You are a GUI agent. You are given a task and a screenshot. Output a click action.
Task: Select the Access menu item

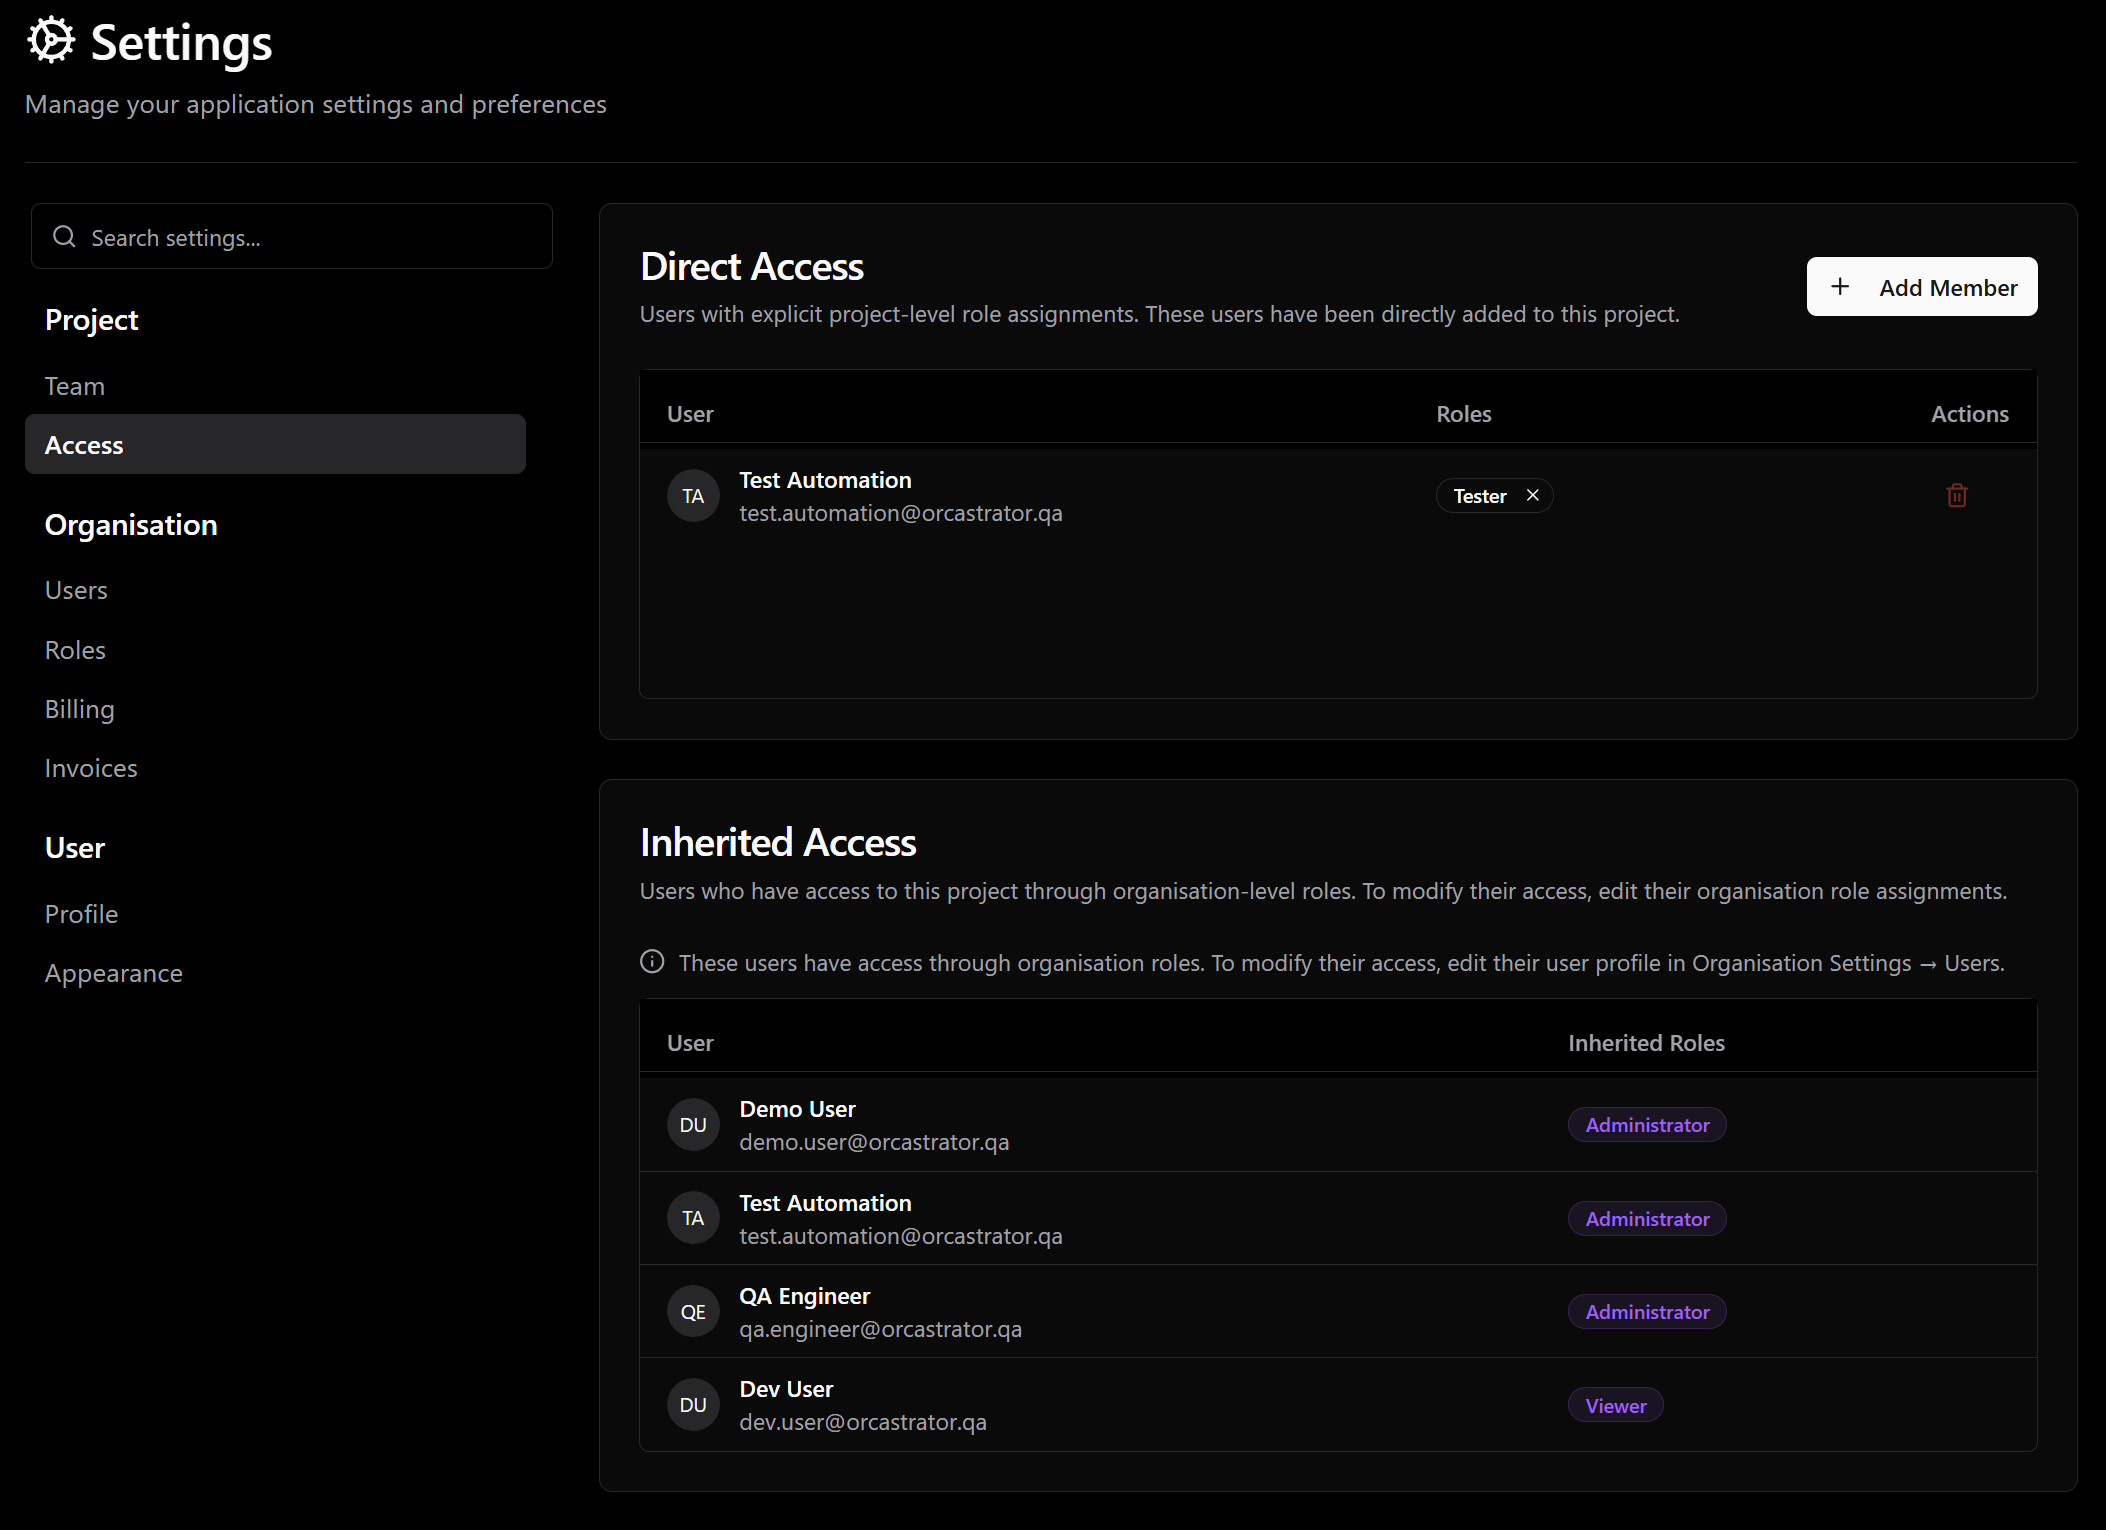click(x=275, y=445)
